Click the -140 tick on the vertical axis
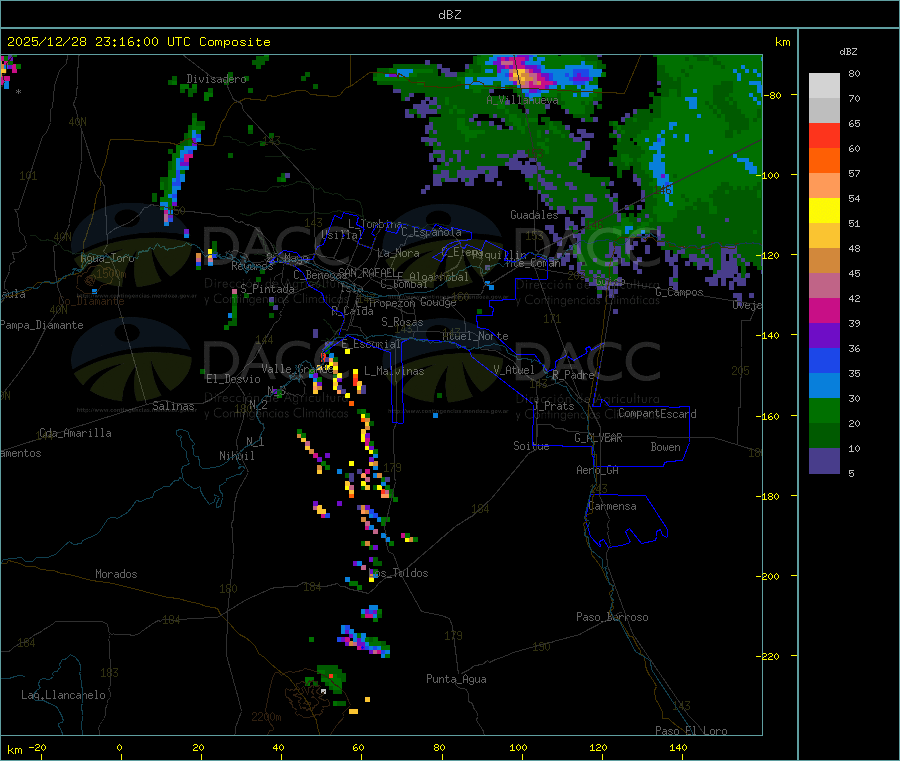Screen dimensions: 900x761 click(769, 336)
